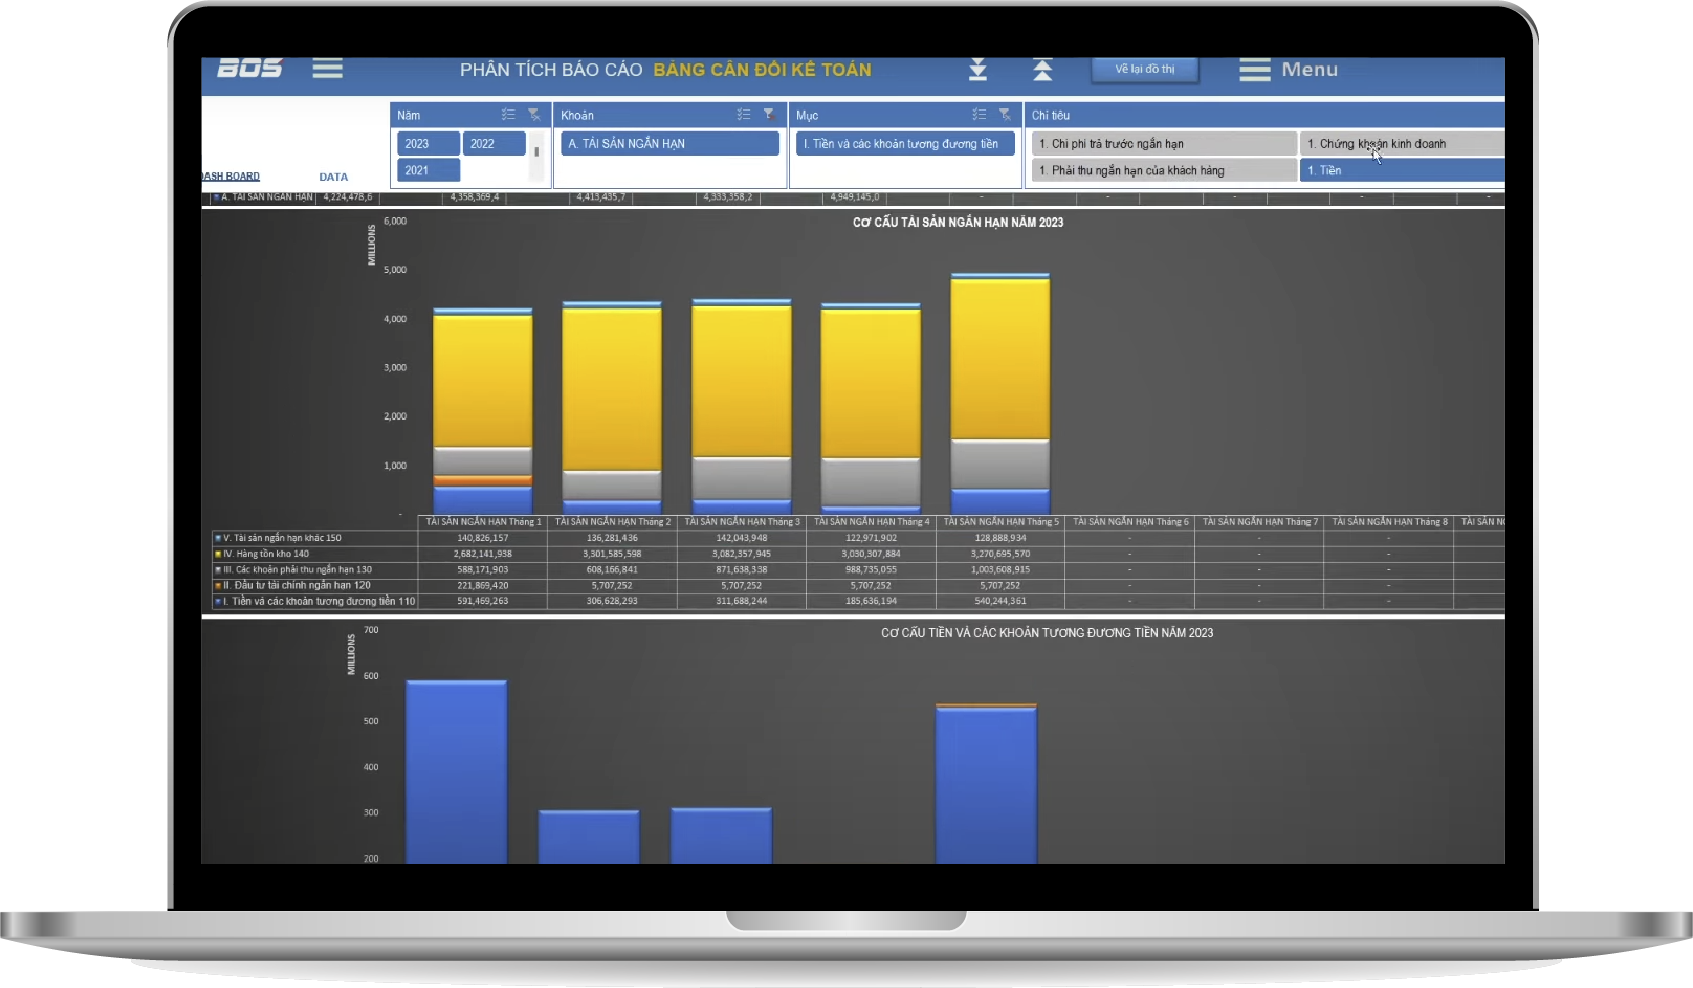Enable multi-select in the Khoản slicer
This screenshot has width=1693, height=988.
pos(743,115)
